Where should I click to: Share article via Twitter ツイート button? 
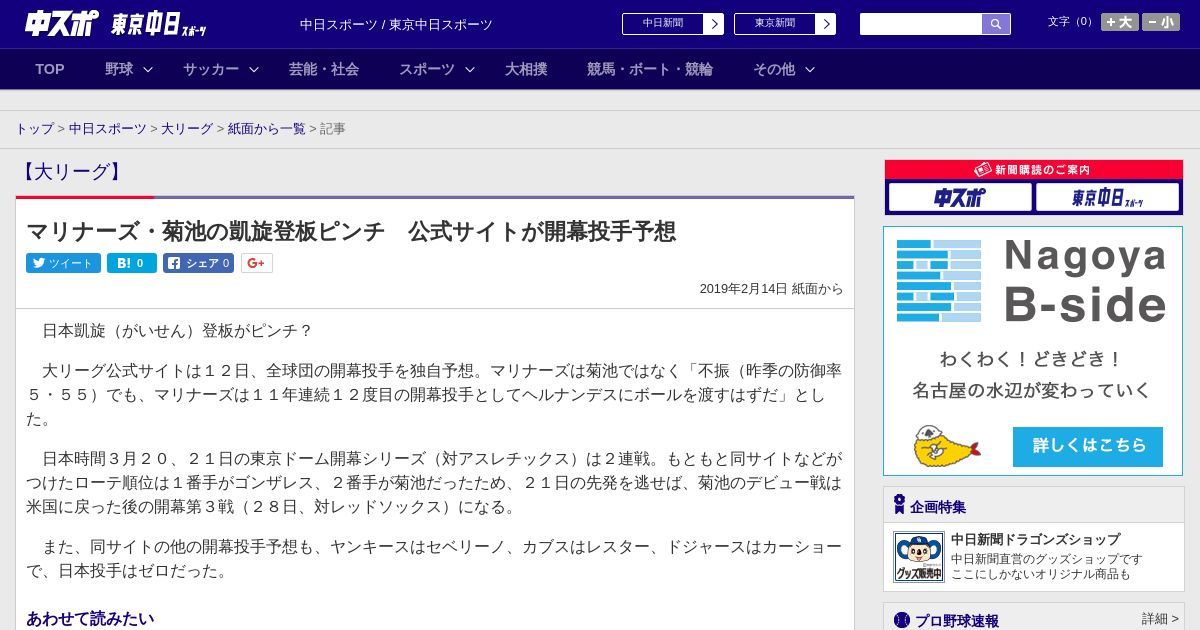(x=63, y=263)
